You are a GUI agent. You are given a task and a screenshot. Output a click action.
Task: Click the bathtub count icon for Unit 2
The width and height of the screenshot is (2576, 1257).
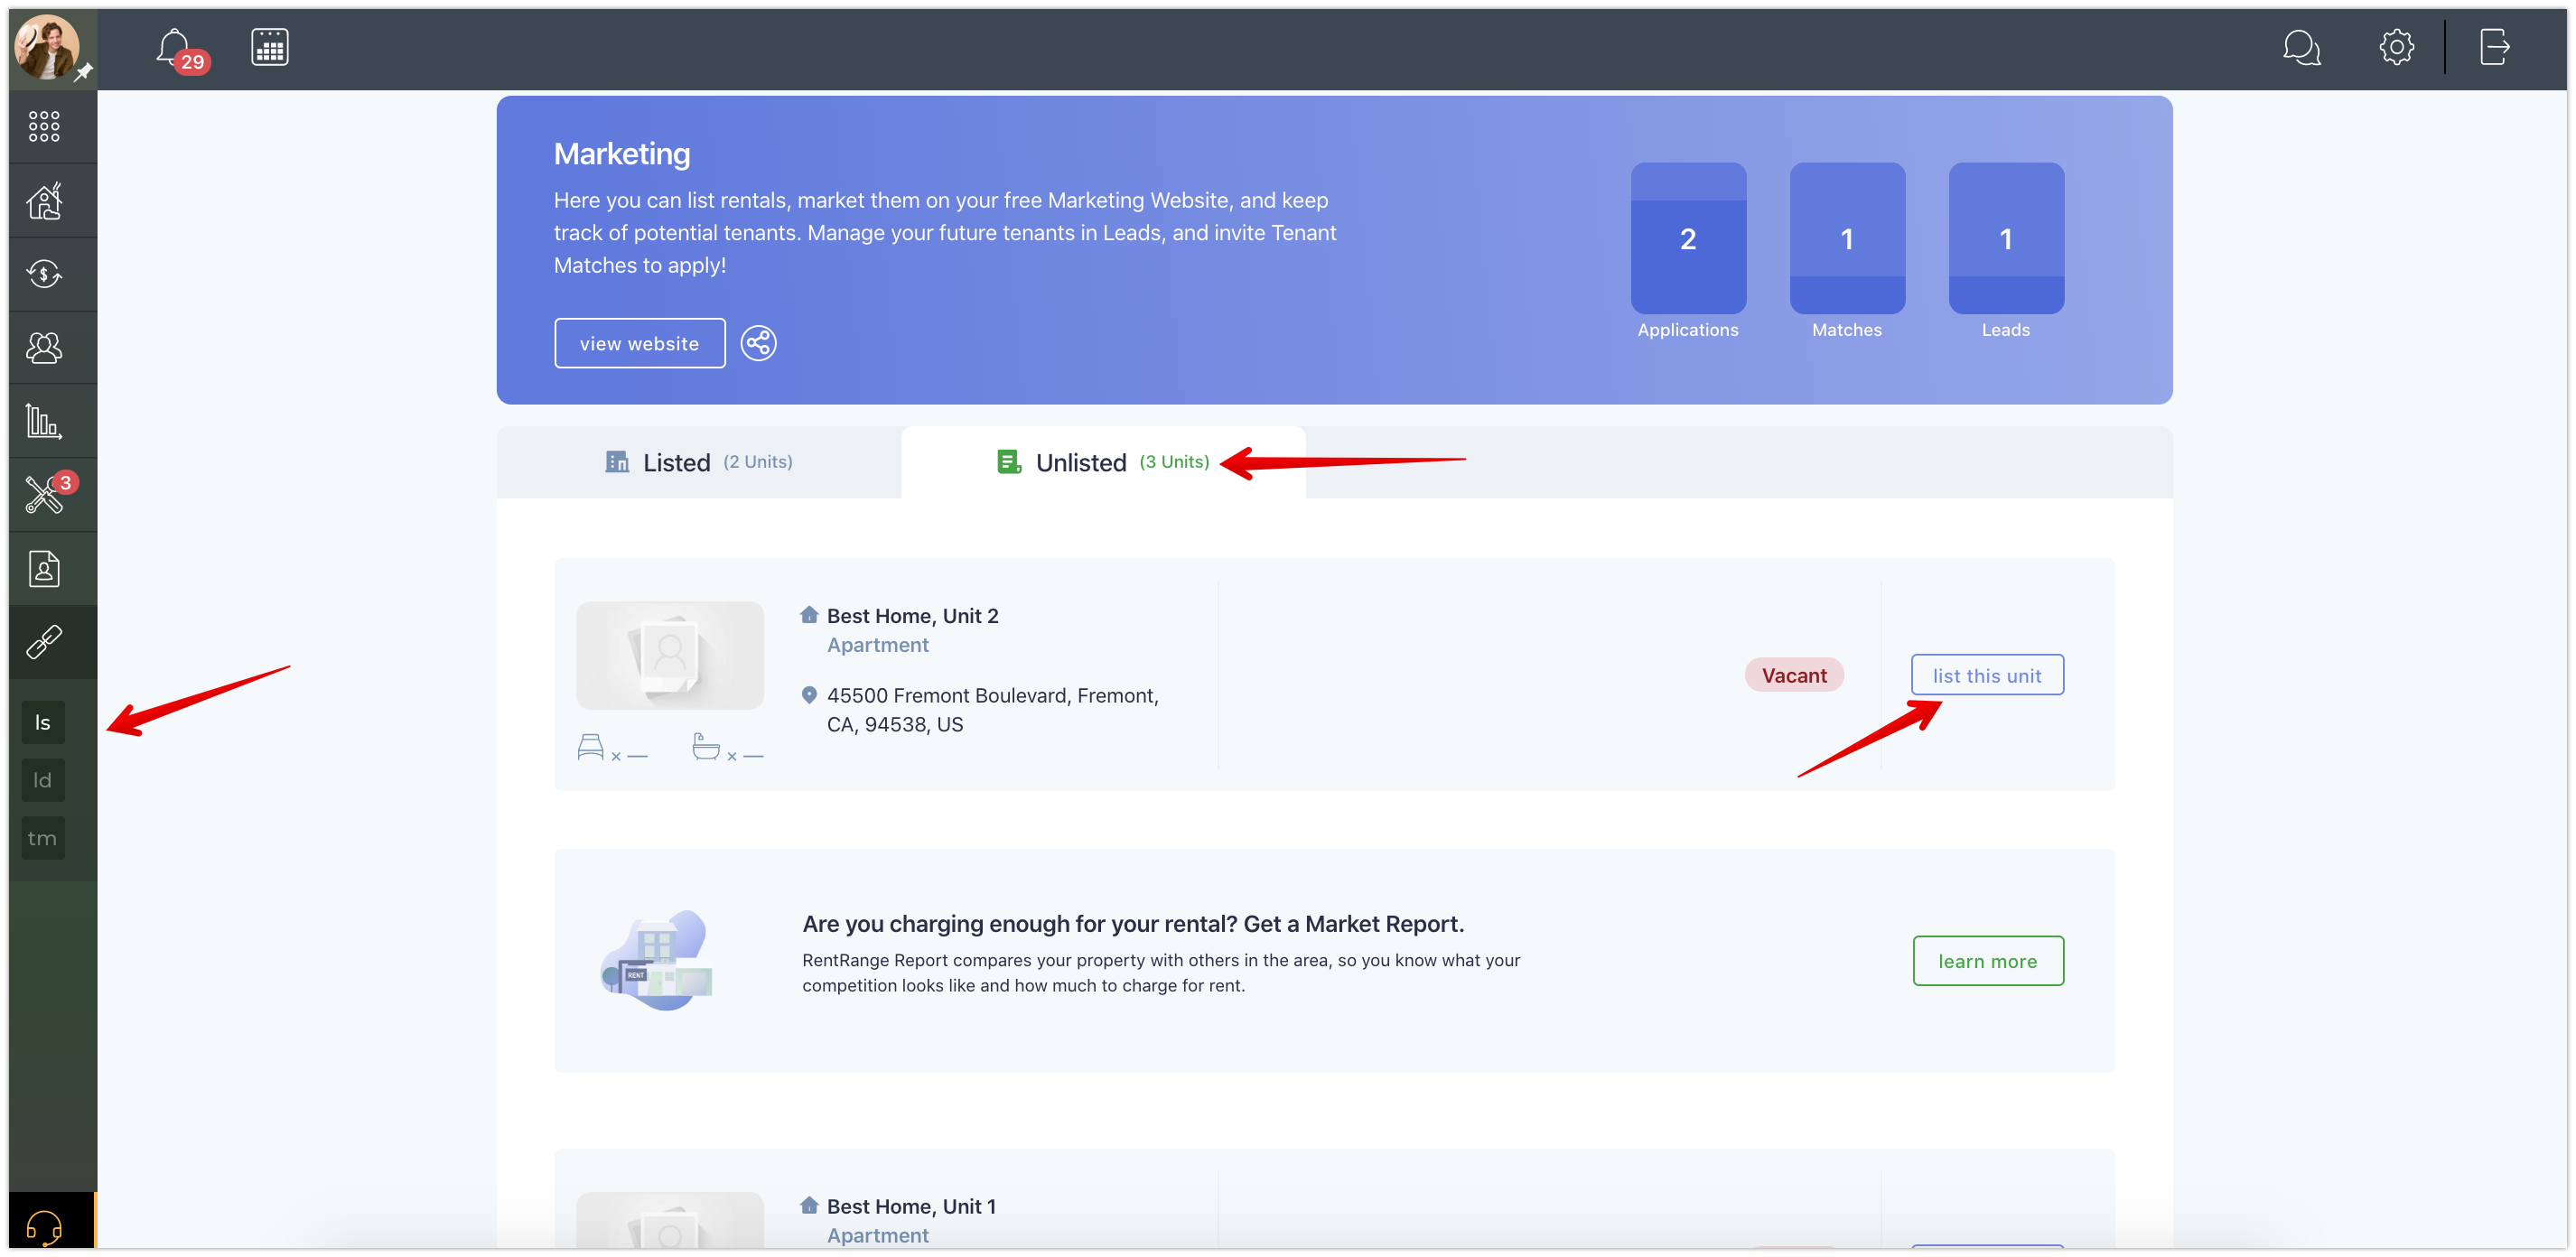(x=706, y=747)
